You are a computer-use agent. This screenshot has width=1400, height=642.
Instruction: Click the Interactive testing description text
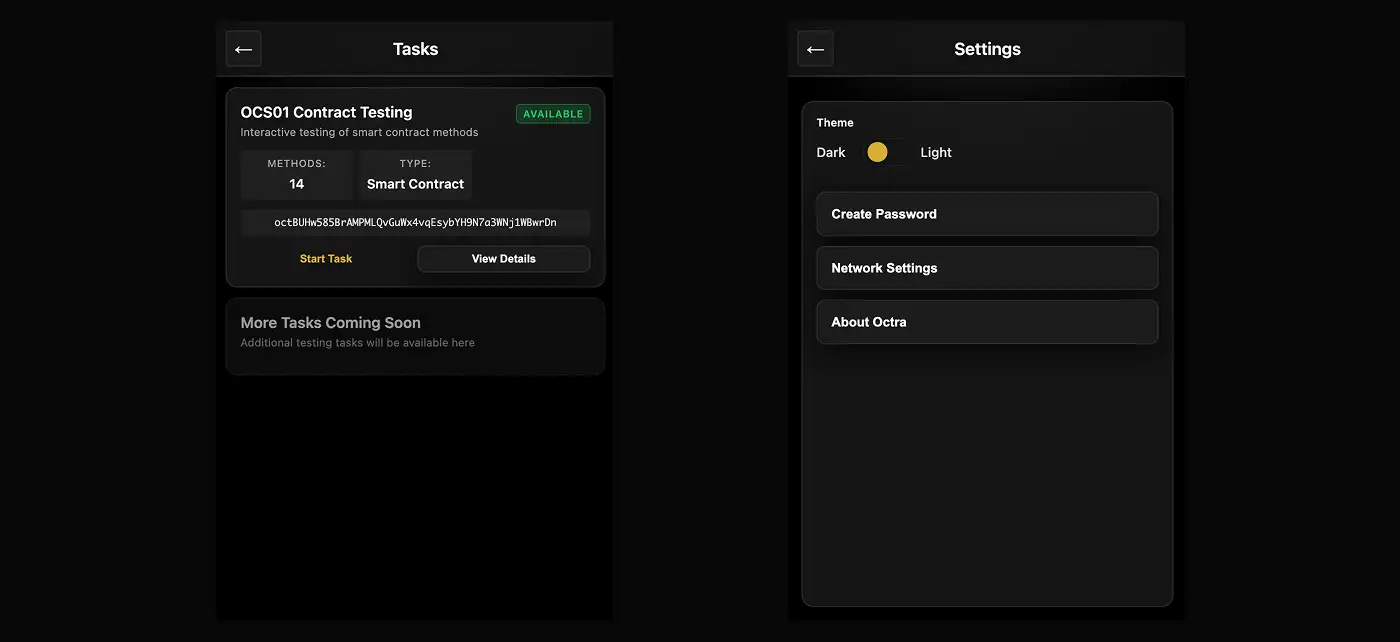[x=359, y=132]
